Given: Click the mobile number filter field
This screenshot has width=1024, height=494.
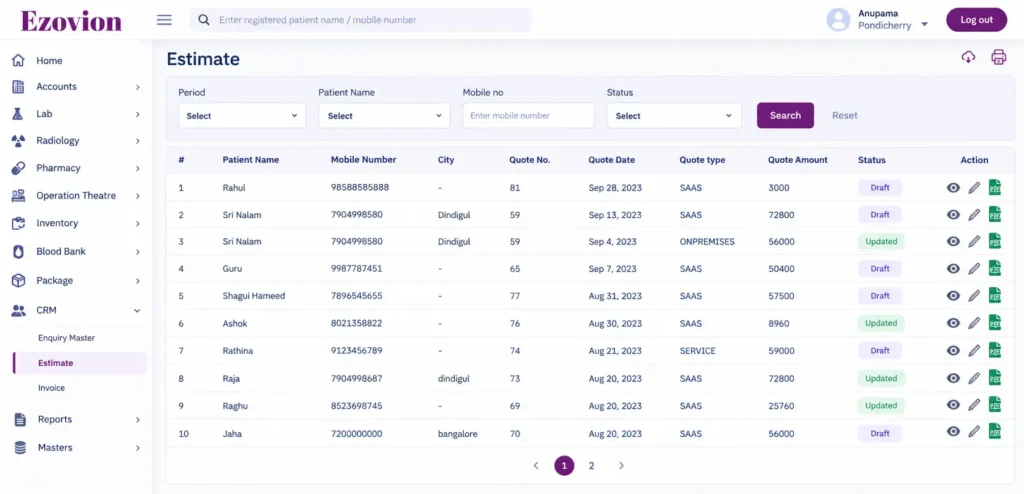Looking at the screenshot, I should pos(528,116).
